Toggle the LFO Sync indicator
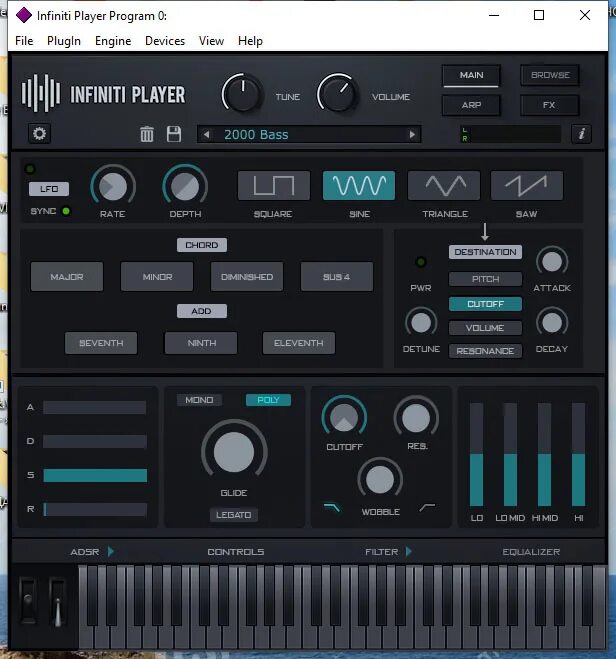 pyautogui.click(x=66, y=211)
